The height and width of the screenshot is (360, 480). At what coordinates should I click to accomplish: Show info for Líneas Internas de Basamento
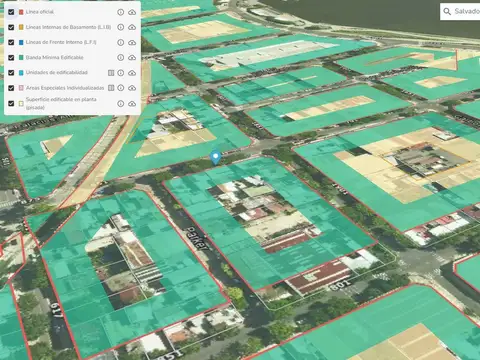[121, 27]
